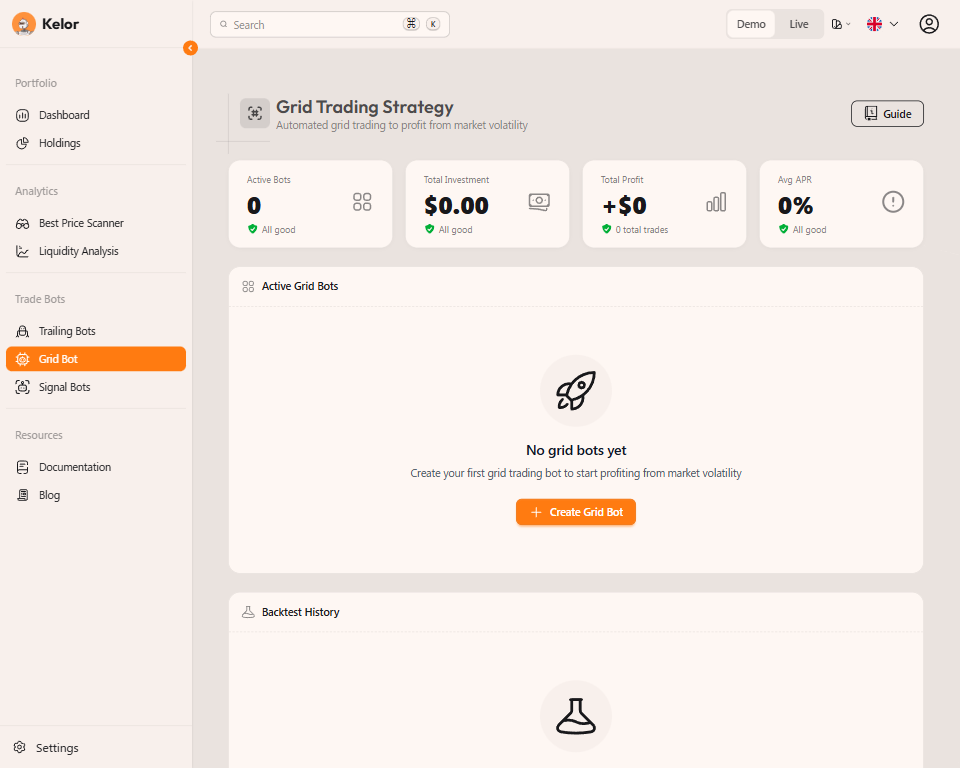Click the Kelor logo icon
The image size is (960, 768).
click(x=24, y=24)
